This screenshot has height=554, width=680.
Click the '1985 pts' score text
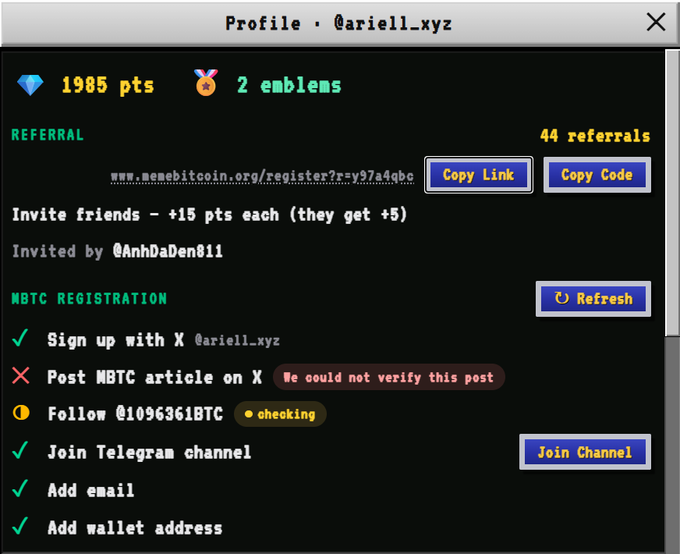[108, 85]
